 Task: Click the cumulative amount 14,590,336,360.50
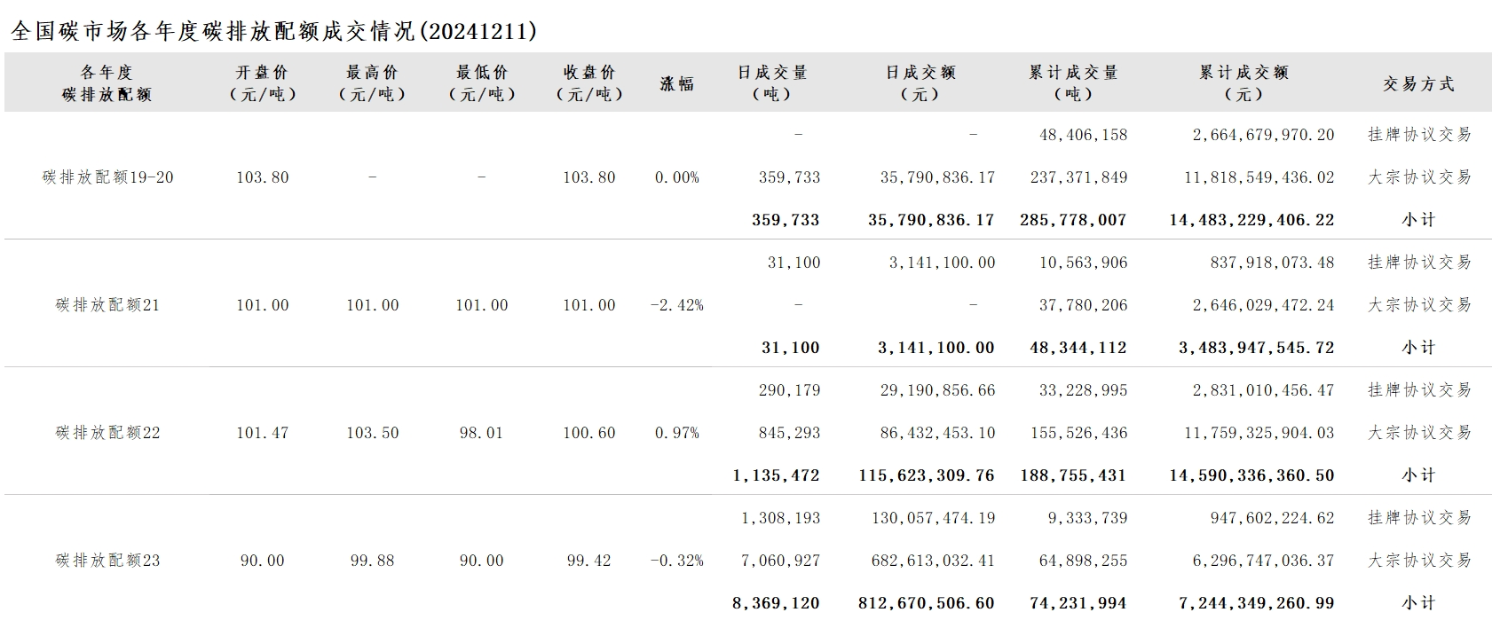pos(1251,475)
